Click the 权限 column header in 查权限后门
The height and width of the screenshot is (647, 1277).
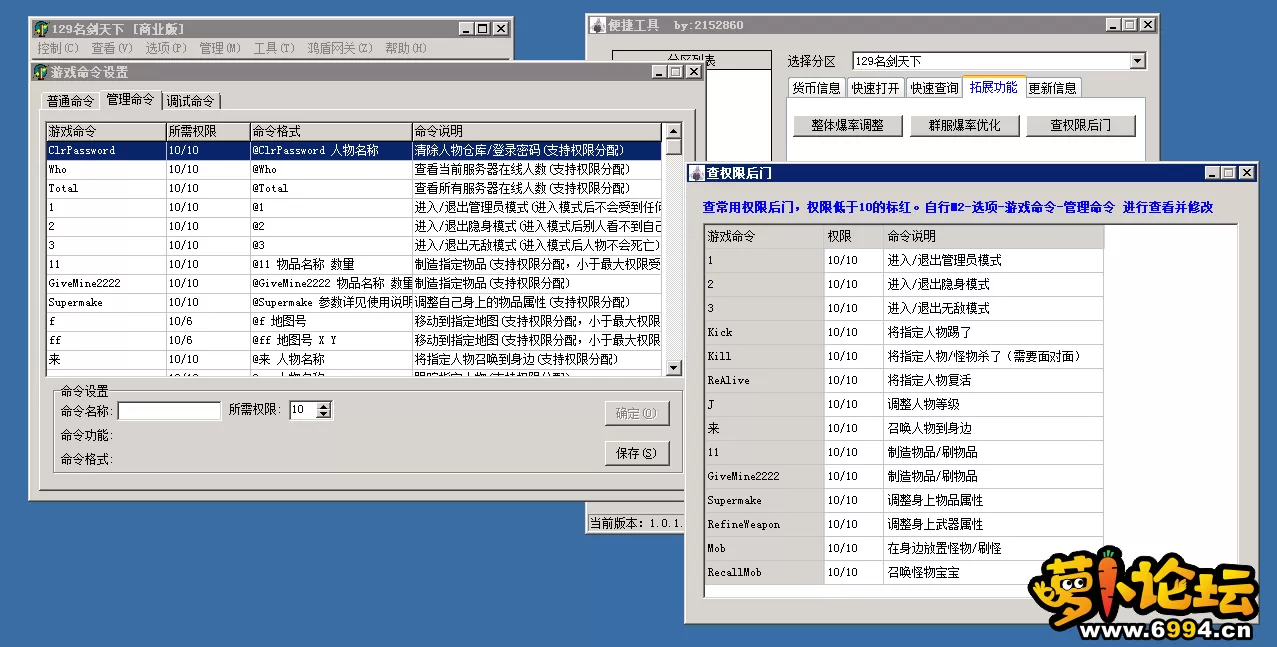(854, 236)
